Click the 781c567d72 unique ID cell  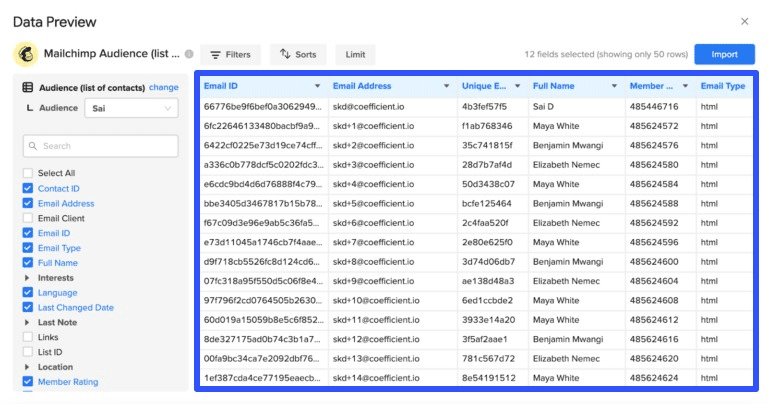pyautogui.click(x=493, y=359)
